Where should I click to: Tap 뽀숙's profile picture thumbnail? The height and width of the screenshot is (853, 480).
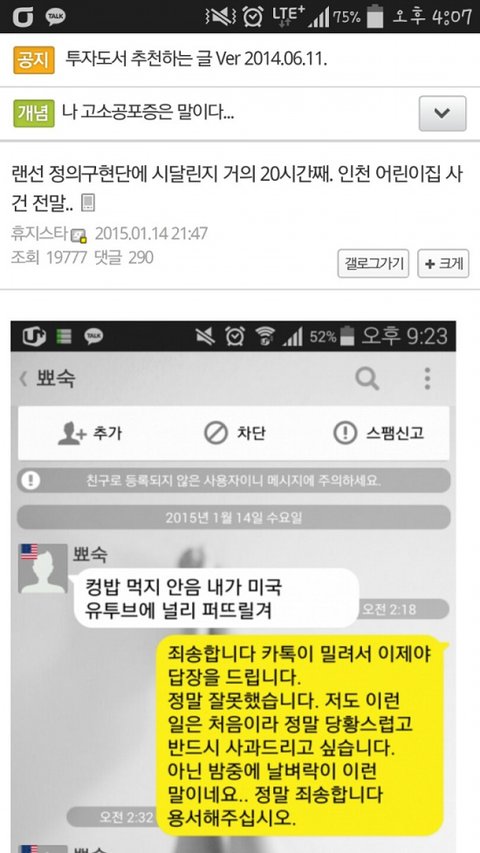43,568
